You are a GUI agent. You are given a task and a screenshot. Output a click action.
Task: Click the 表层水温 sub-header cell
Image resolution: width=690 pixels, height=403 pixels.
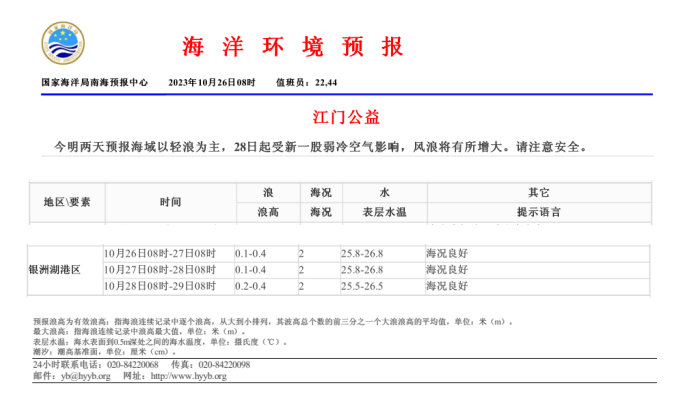coord(380,212)
